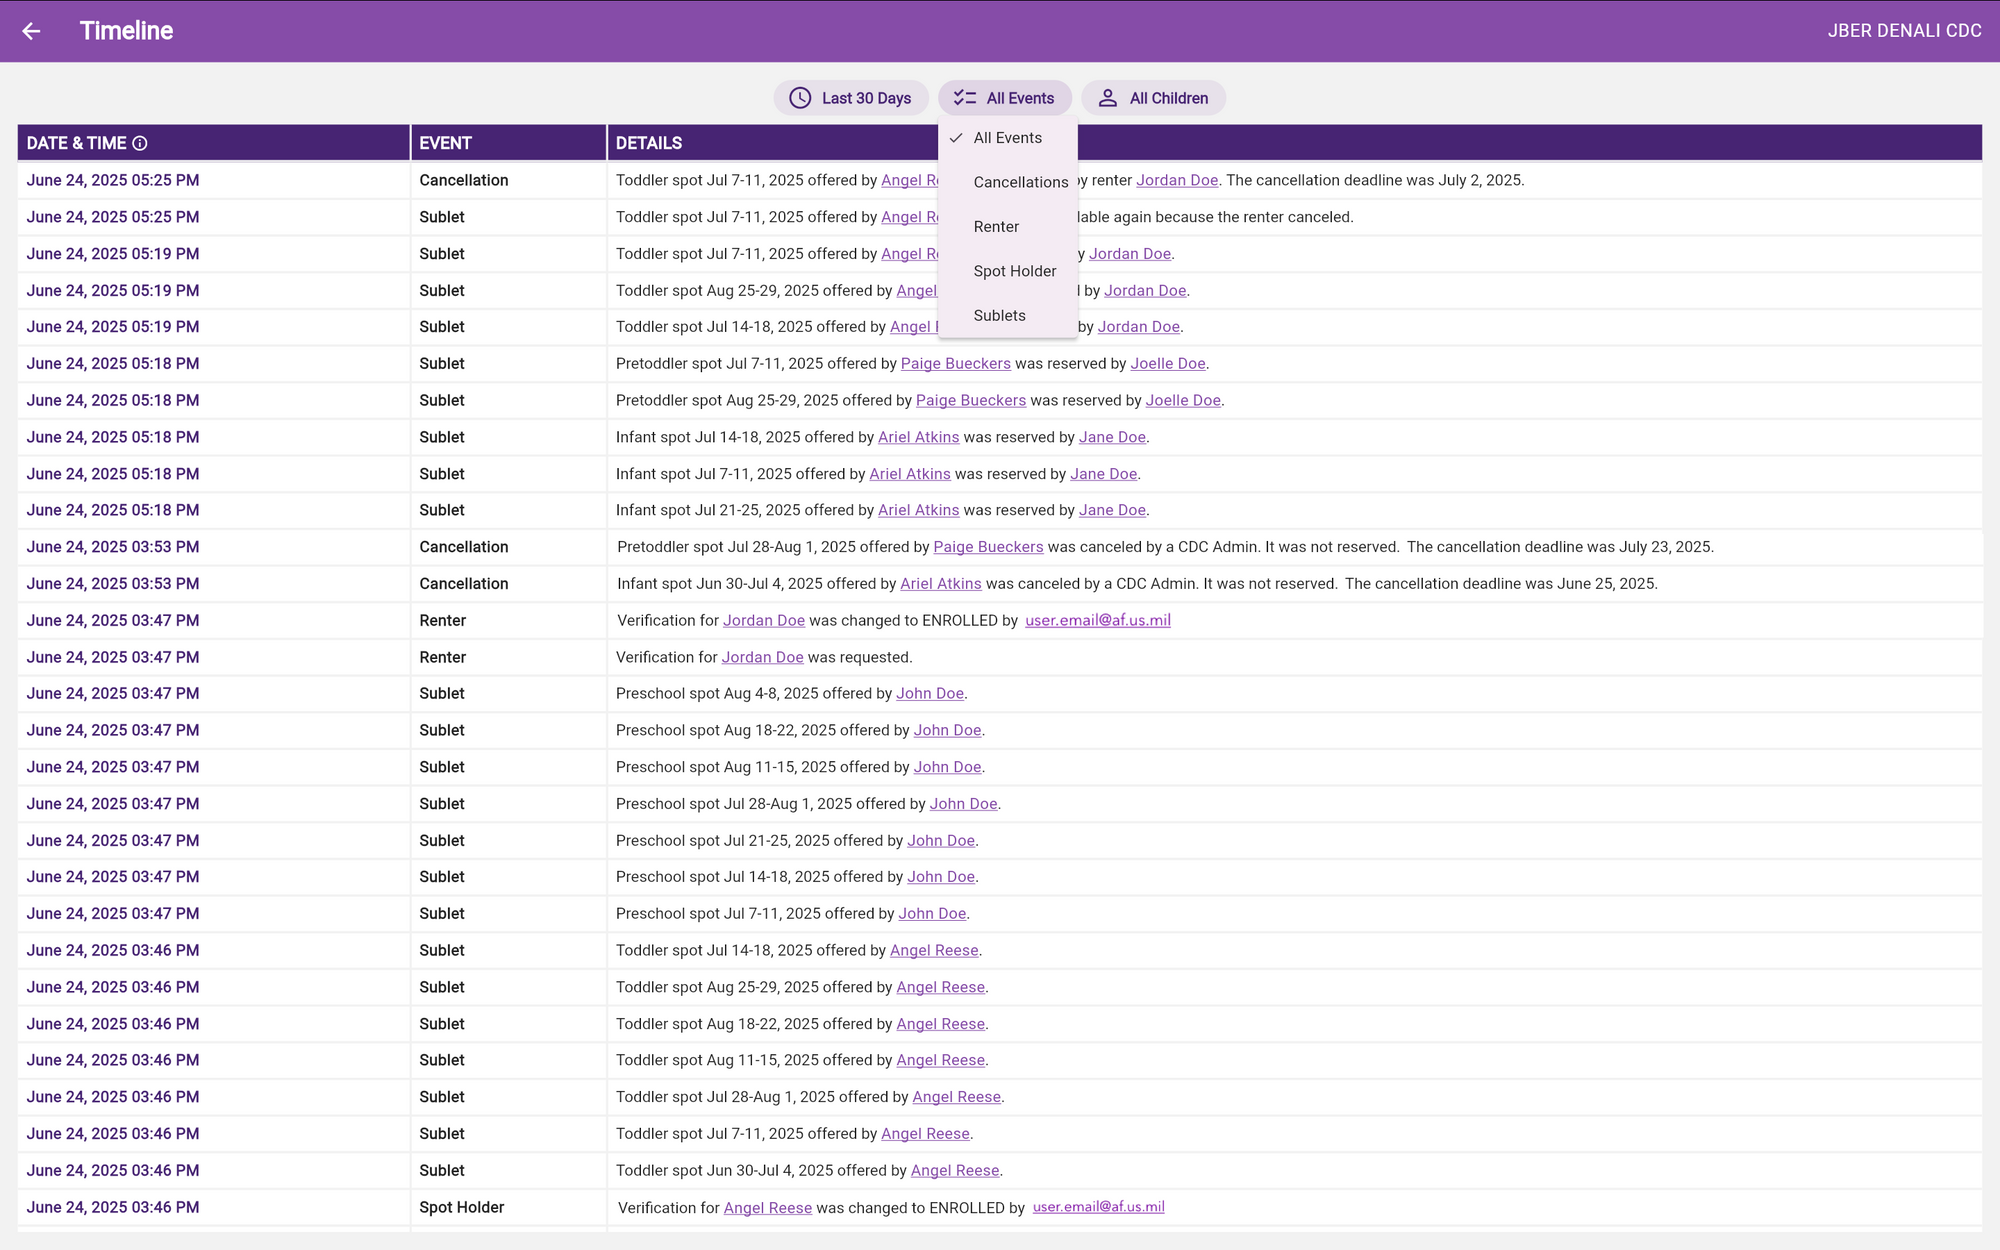
Task: Open John Doe link in Preschool Aug 4-8 row
Action: point(930,694)
